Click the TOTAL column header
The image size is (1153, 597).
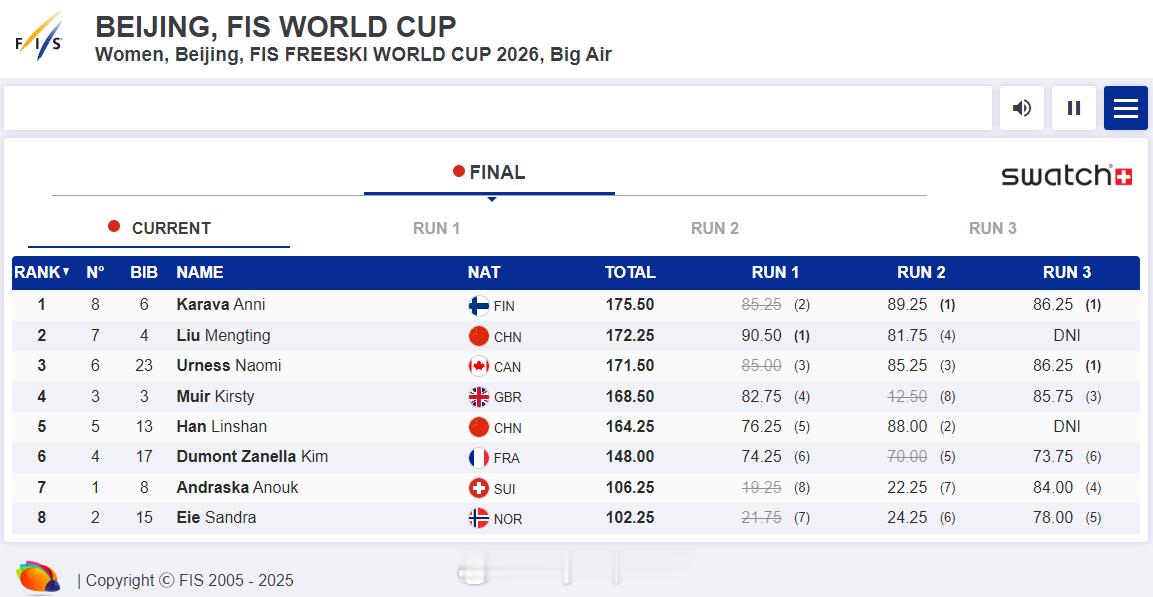pyautogui.click(x=630, y=272)
